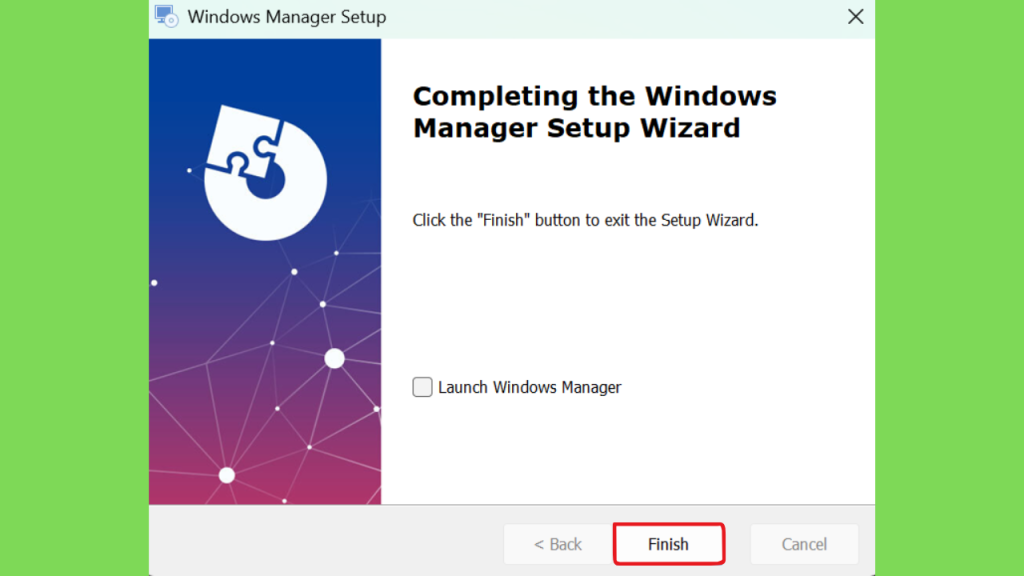Click the "Launch Windows Manager" checkbox label
Image resolution: width=1024 pixels, height=576 pixels.
click(x=529, y=387)
